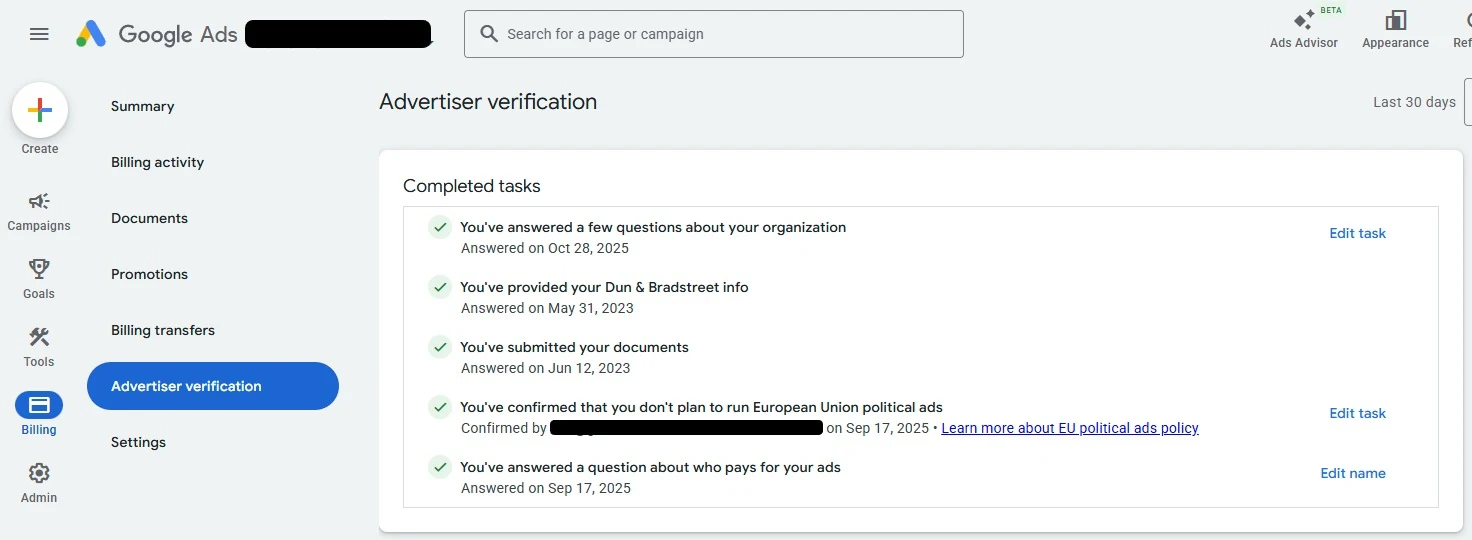Navigate to Billing activity
Image resolution: width=1472 pixels, height=540 pixels.
click(x=157, y=162)
